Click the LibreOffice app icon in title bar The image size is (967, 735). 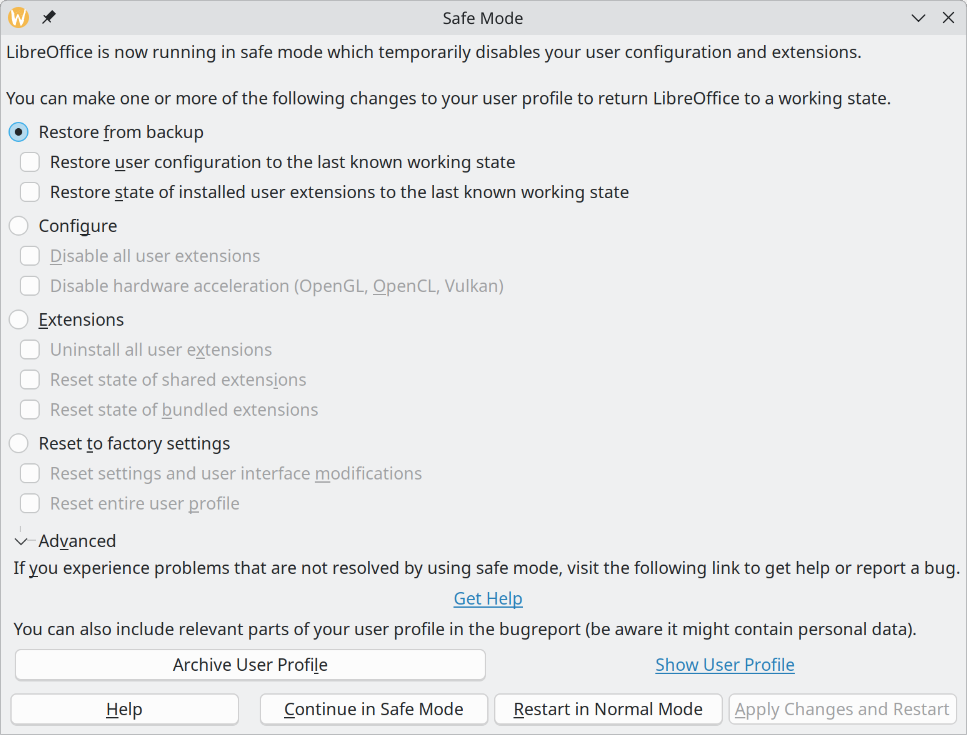point(18,18)
